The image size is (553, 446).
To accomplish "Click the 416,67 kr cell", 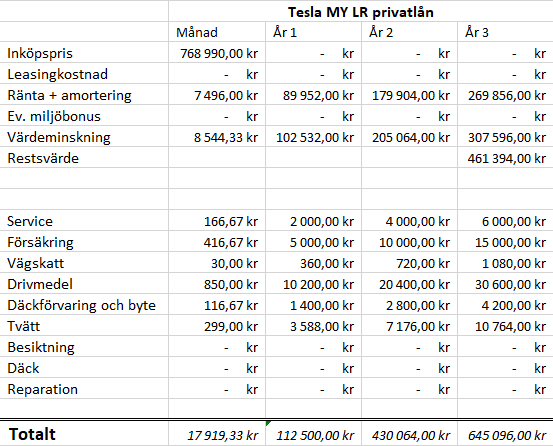I will tap(217, 242).
